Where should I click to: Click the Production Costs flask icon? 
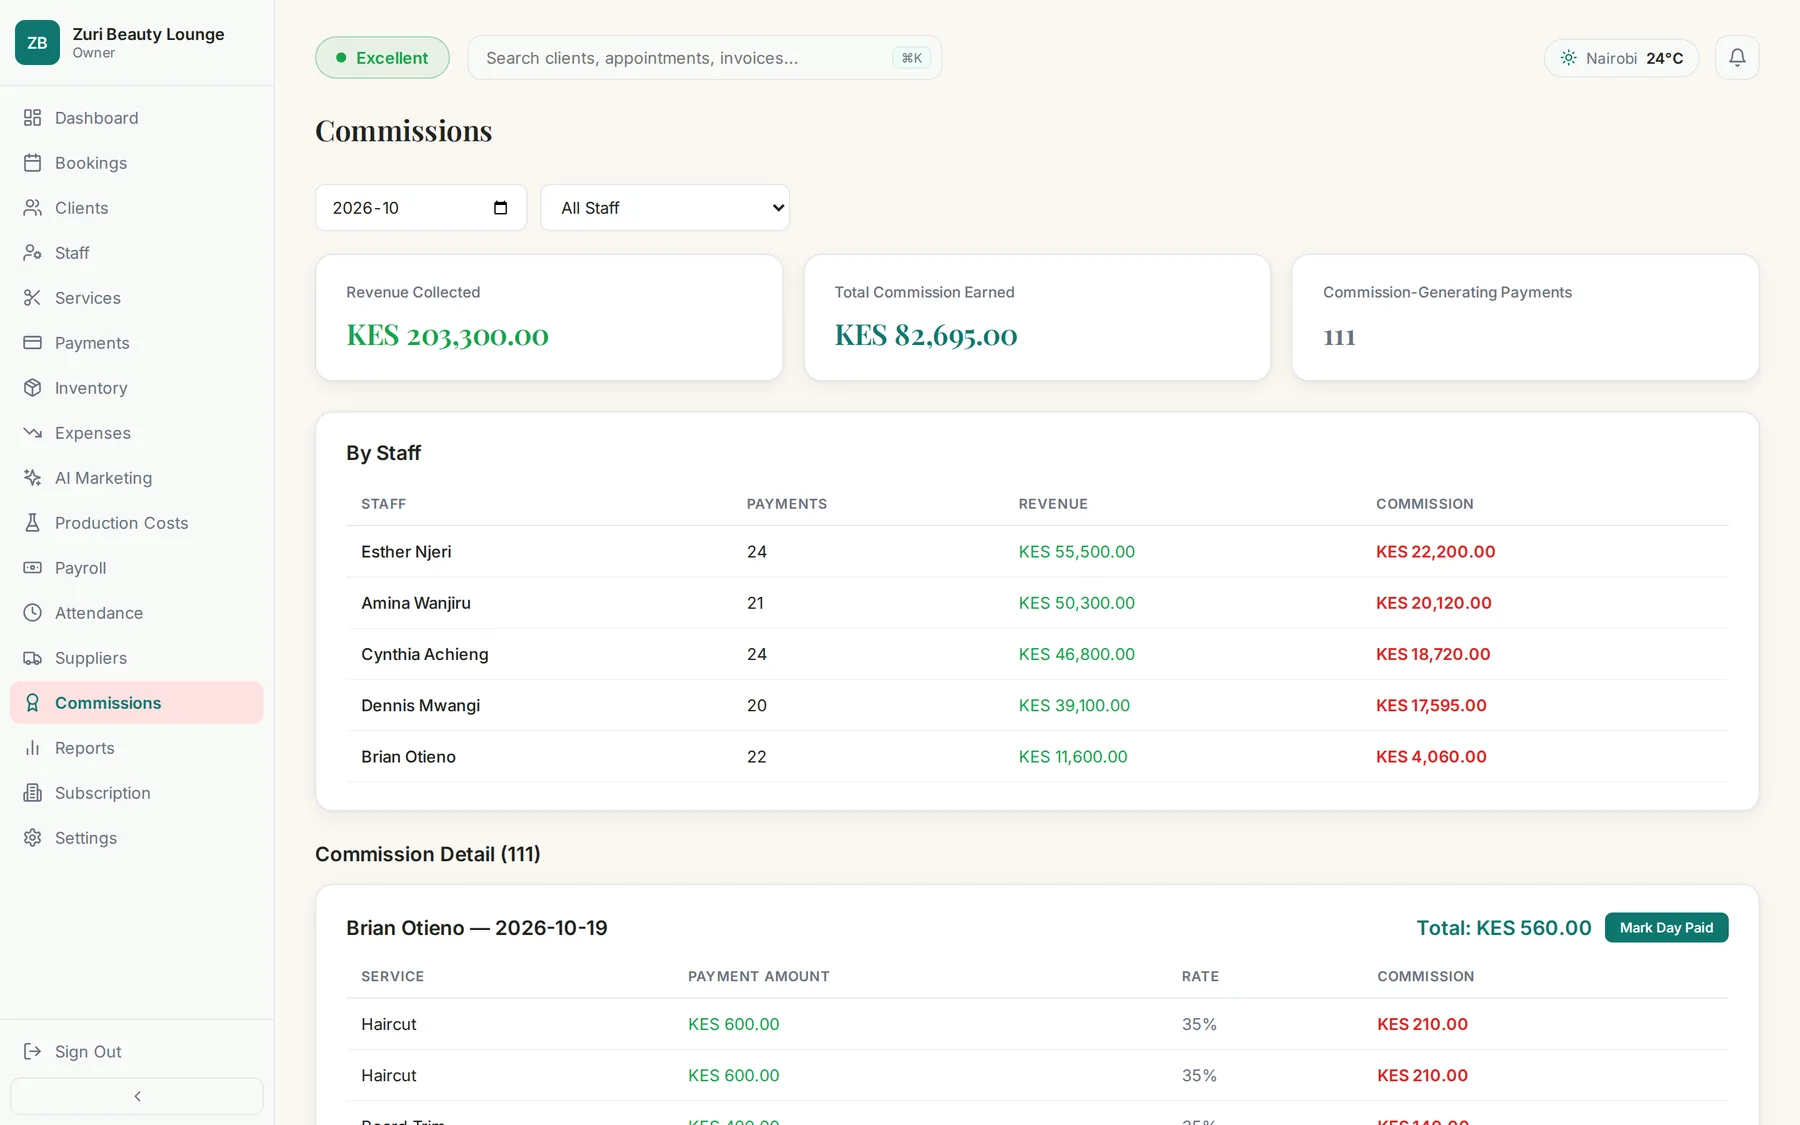pos(33,523)
